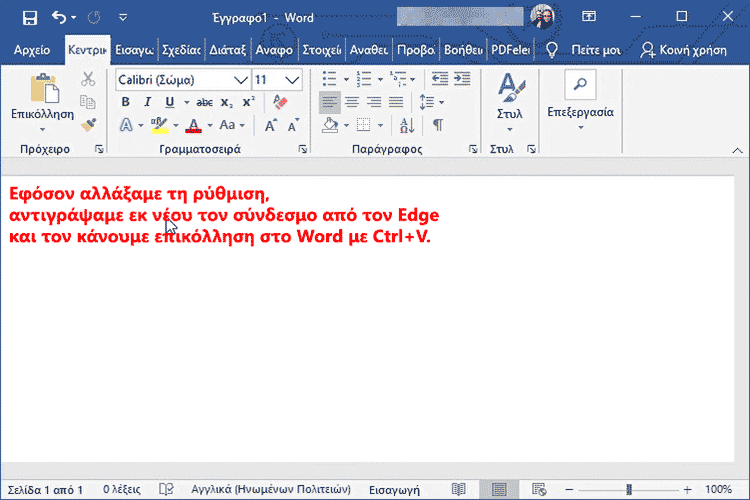The width and height of the screenshot is (750, 500).
Task: Click the Sort A-Z icon
Action: pyautogui.click(x=407, y=125)
